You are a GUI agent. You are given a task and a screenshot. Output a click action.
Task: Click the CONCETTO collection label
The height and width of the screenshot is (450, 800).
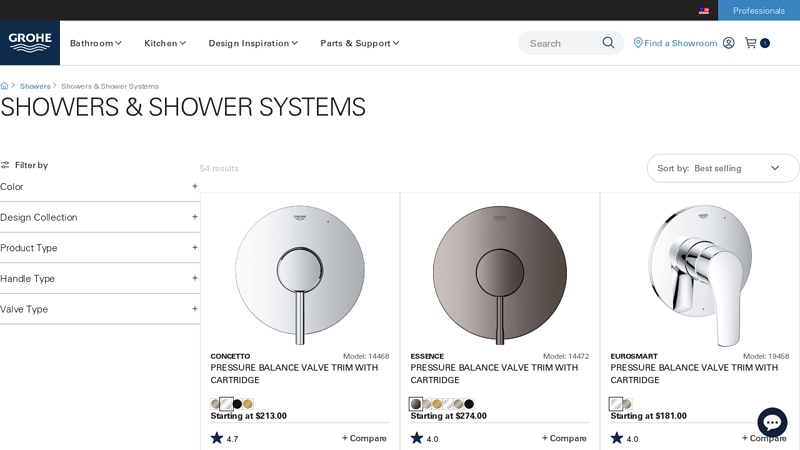coord(230,356)
